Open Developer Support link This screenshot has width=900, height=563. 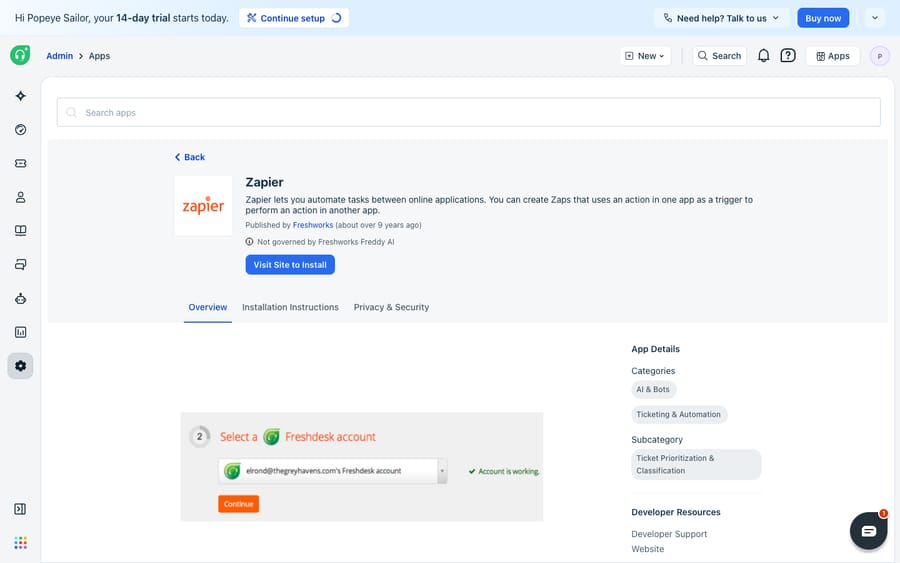669,534
